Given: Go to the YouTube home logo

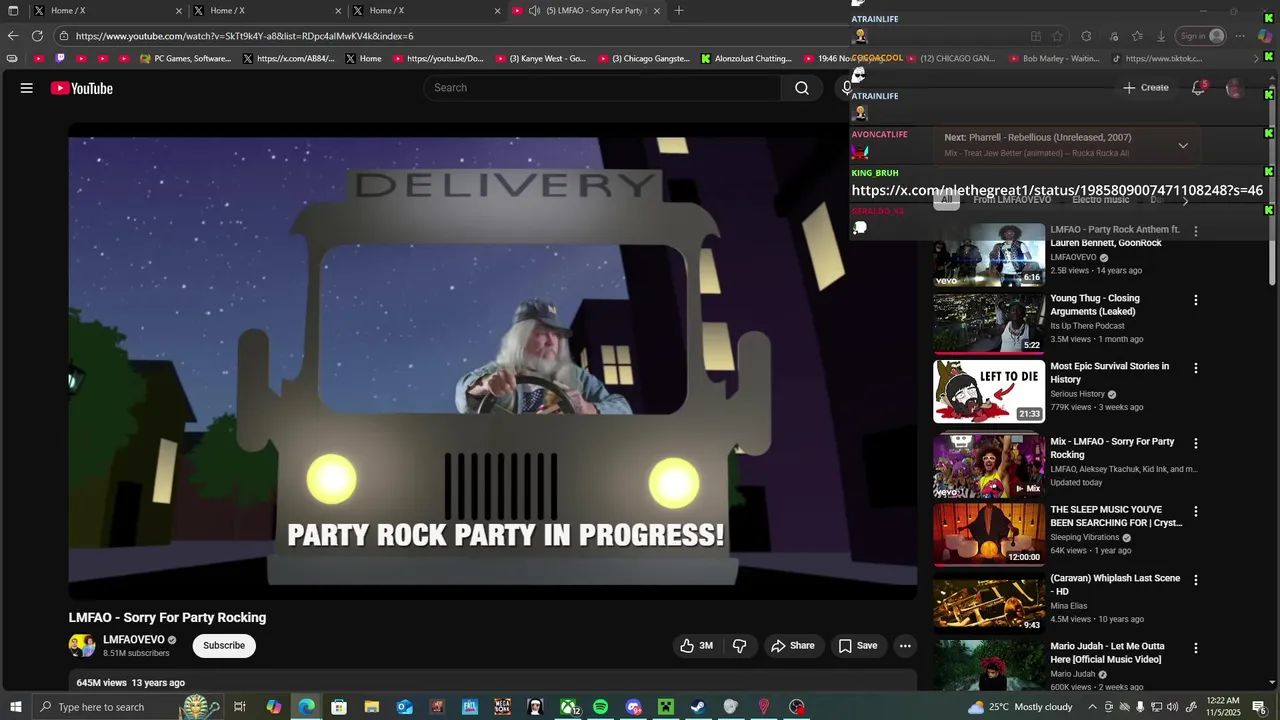Looking at the screenshot, I should [x=82, y=88].
